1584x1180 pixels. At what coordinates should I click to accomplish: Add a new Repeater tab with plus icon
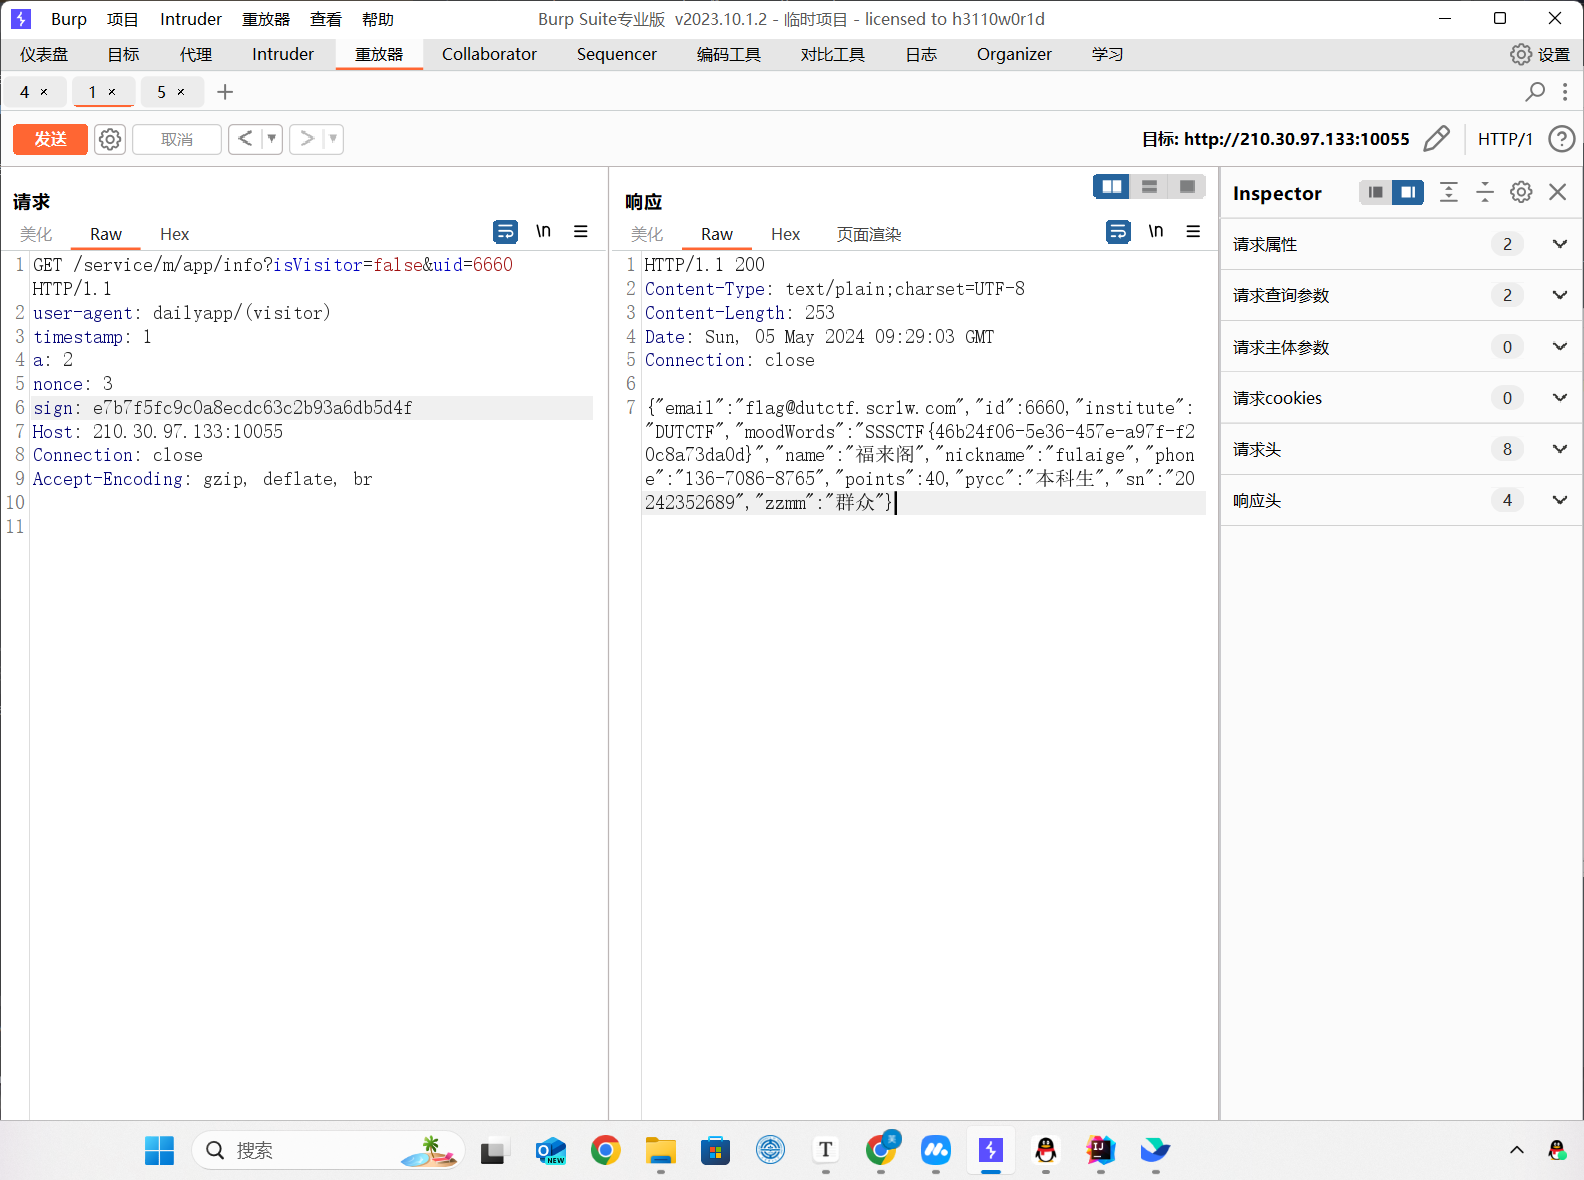click(225, 92)
